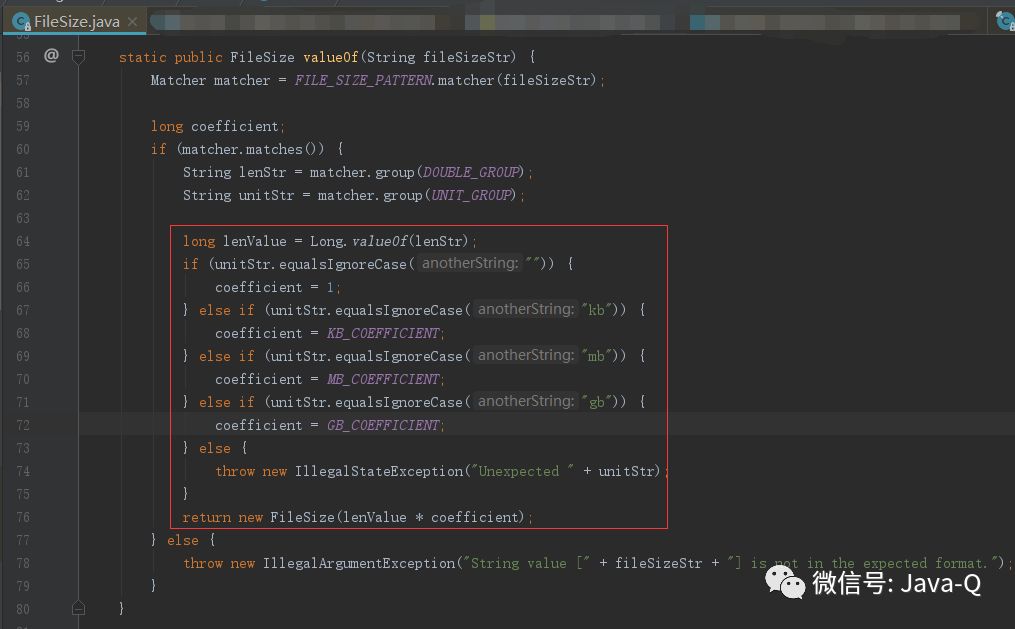Click line number 64 in the gutter
The height and width of the screenshot is (629, 1015).
click(x=23, y=241)
